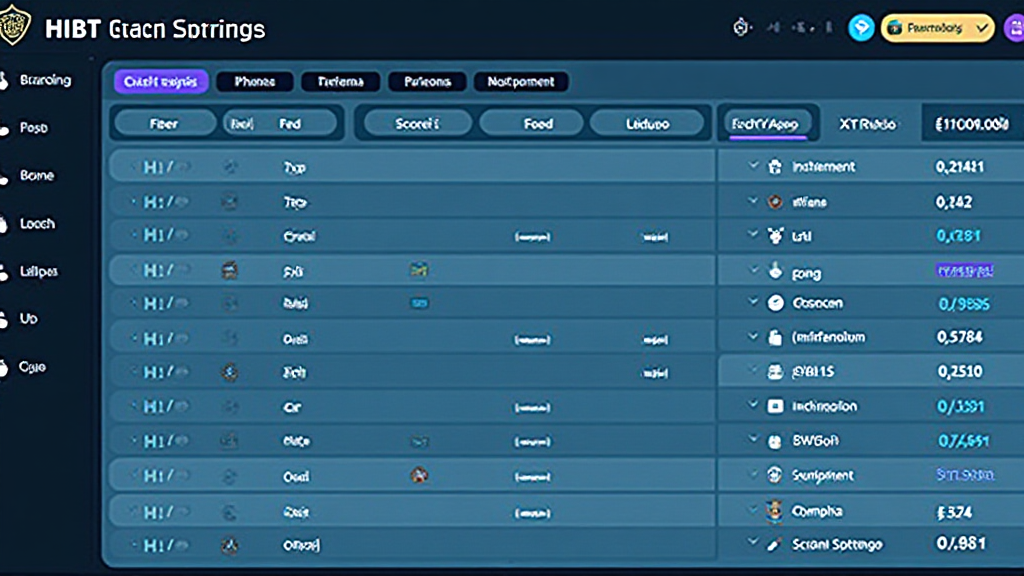Click the HIBT shield logo

click(x=15, y=26)
